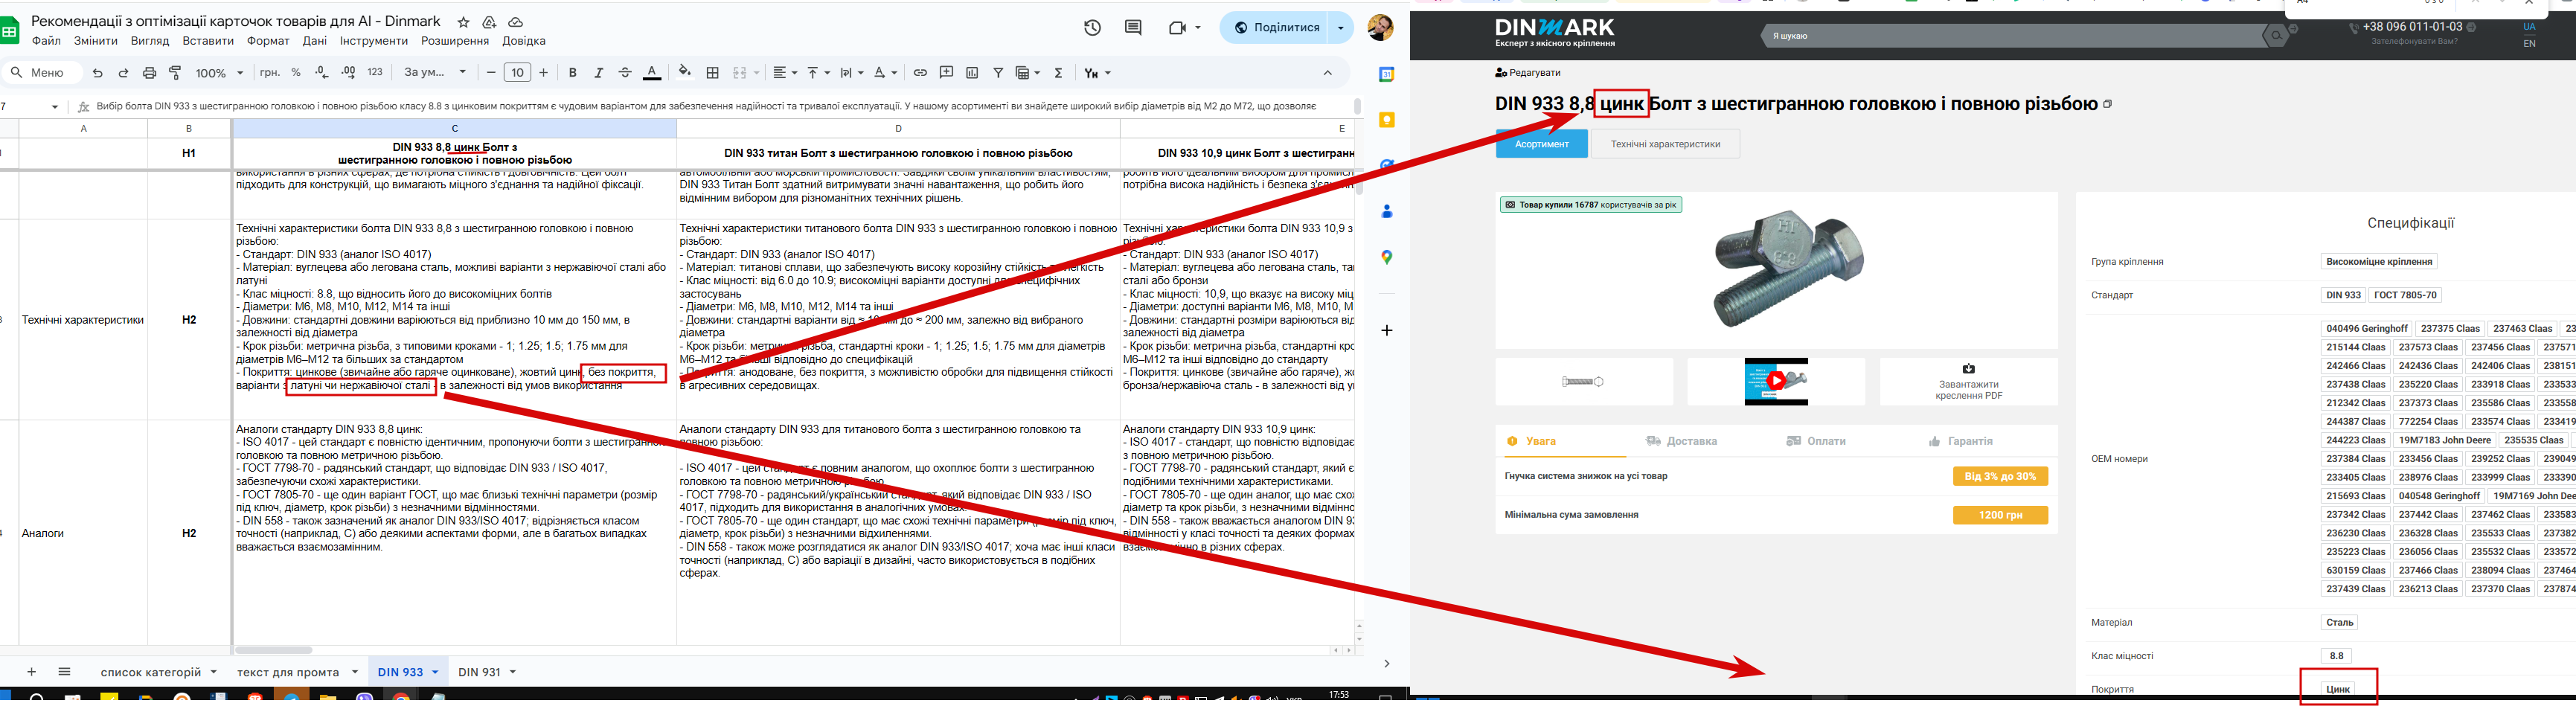Play the product video thumbnail
This screenshot has width=2576, height=706.
pos(1776,381)
